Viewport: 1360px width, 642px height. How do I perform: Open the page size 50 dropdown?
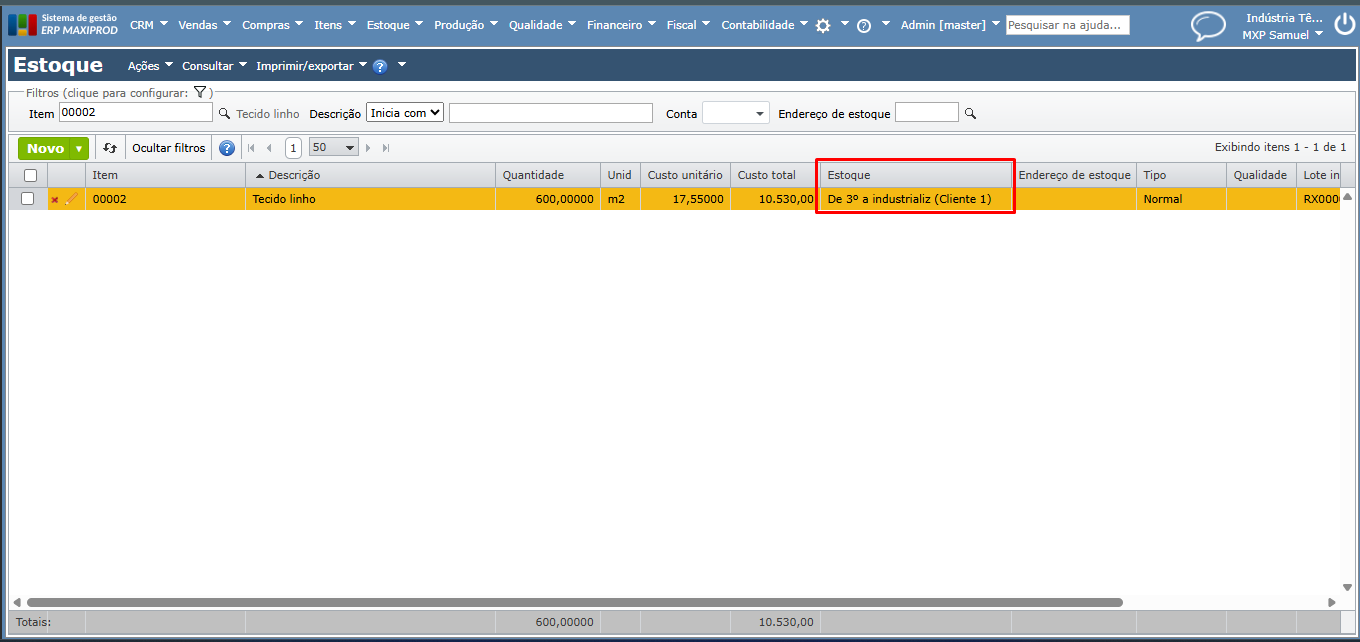pos(333,148)
